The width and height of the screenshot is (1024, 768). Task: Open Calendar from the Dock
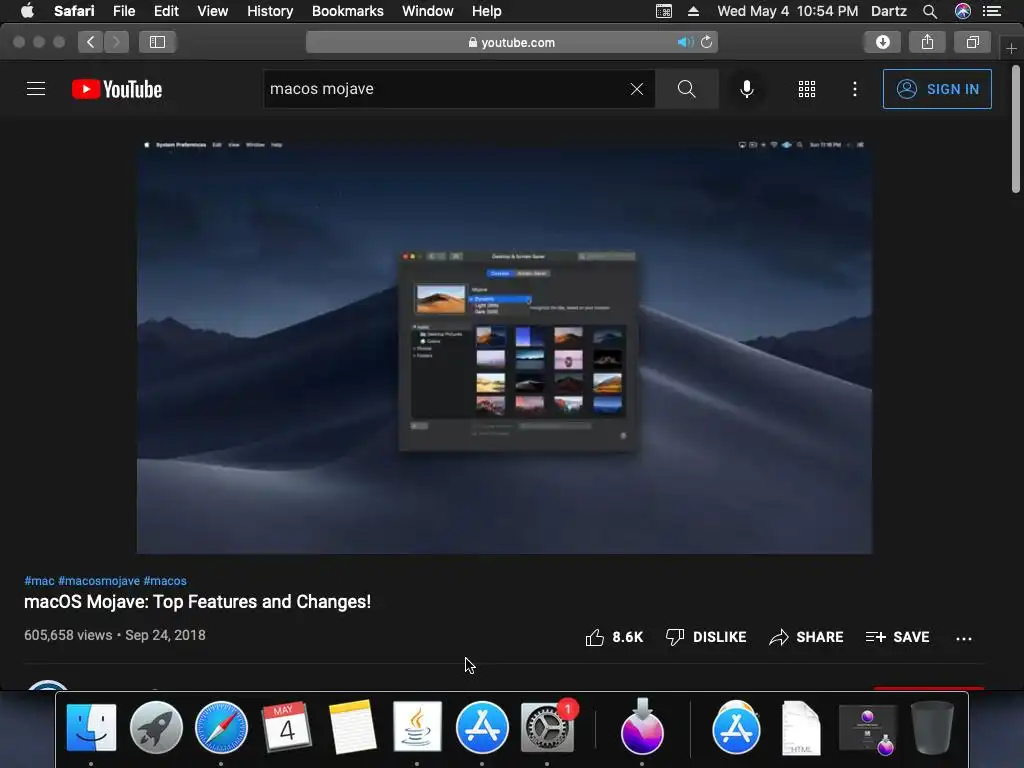(x=286, y=726)
